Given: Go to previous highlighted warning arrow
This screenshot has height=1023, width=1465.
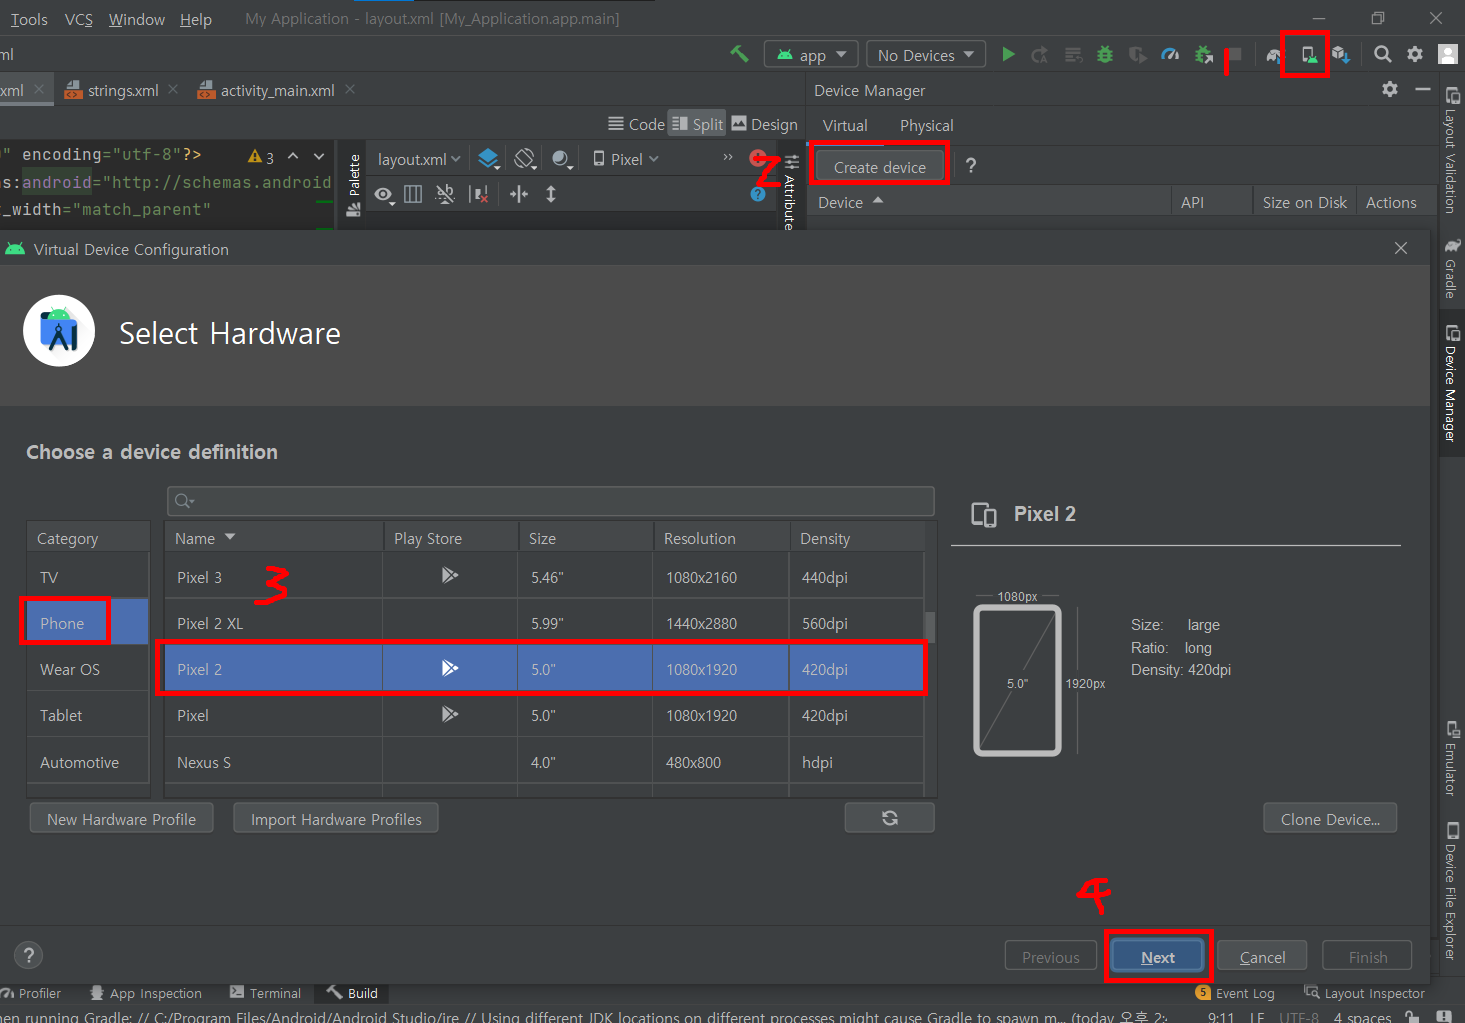Looking at the screenshot, I should point(293,156).
